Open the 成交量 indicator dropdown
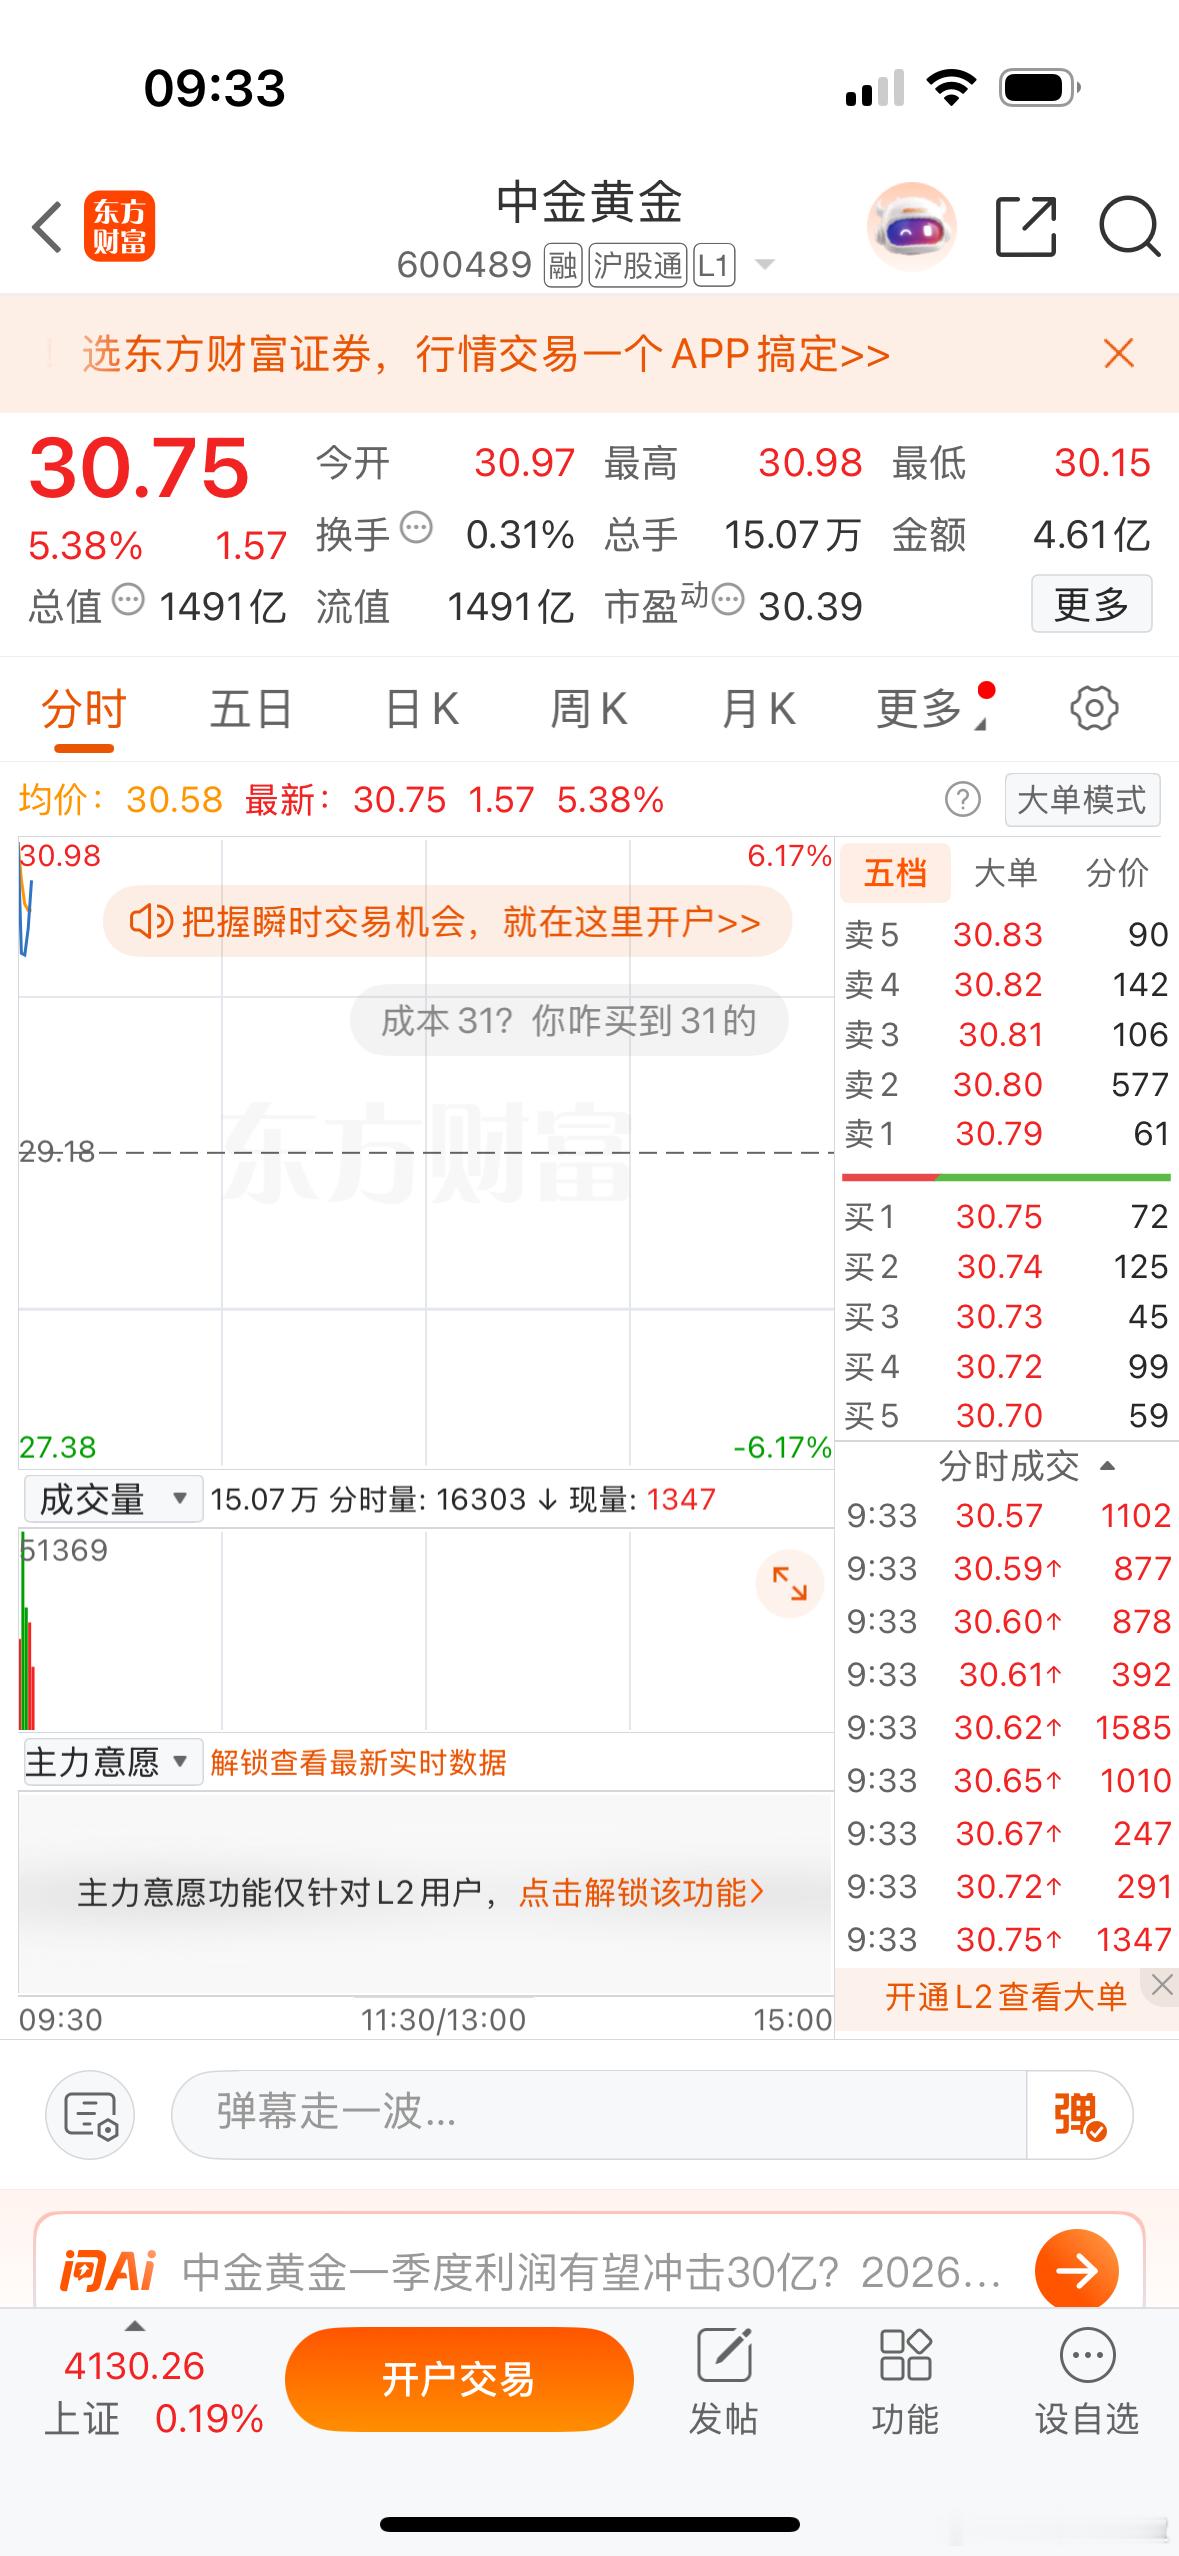This screenshot has height=2556, width=1179. click(x=112, y=1499)
